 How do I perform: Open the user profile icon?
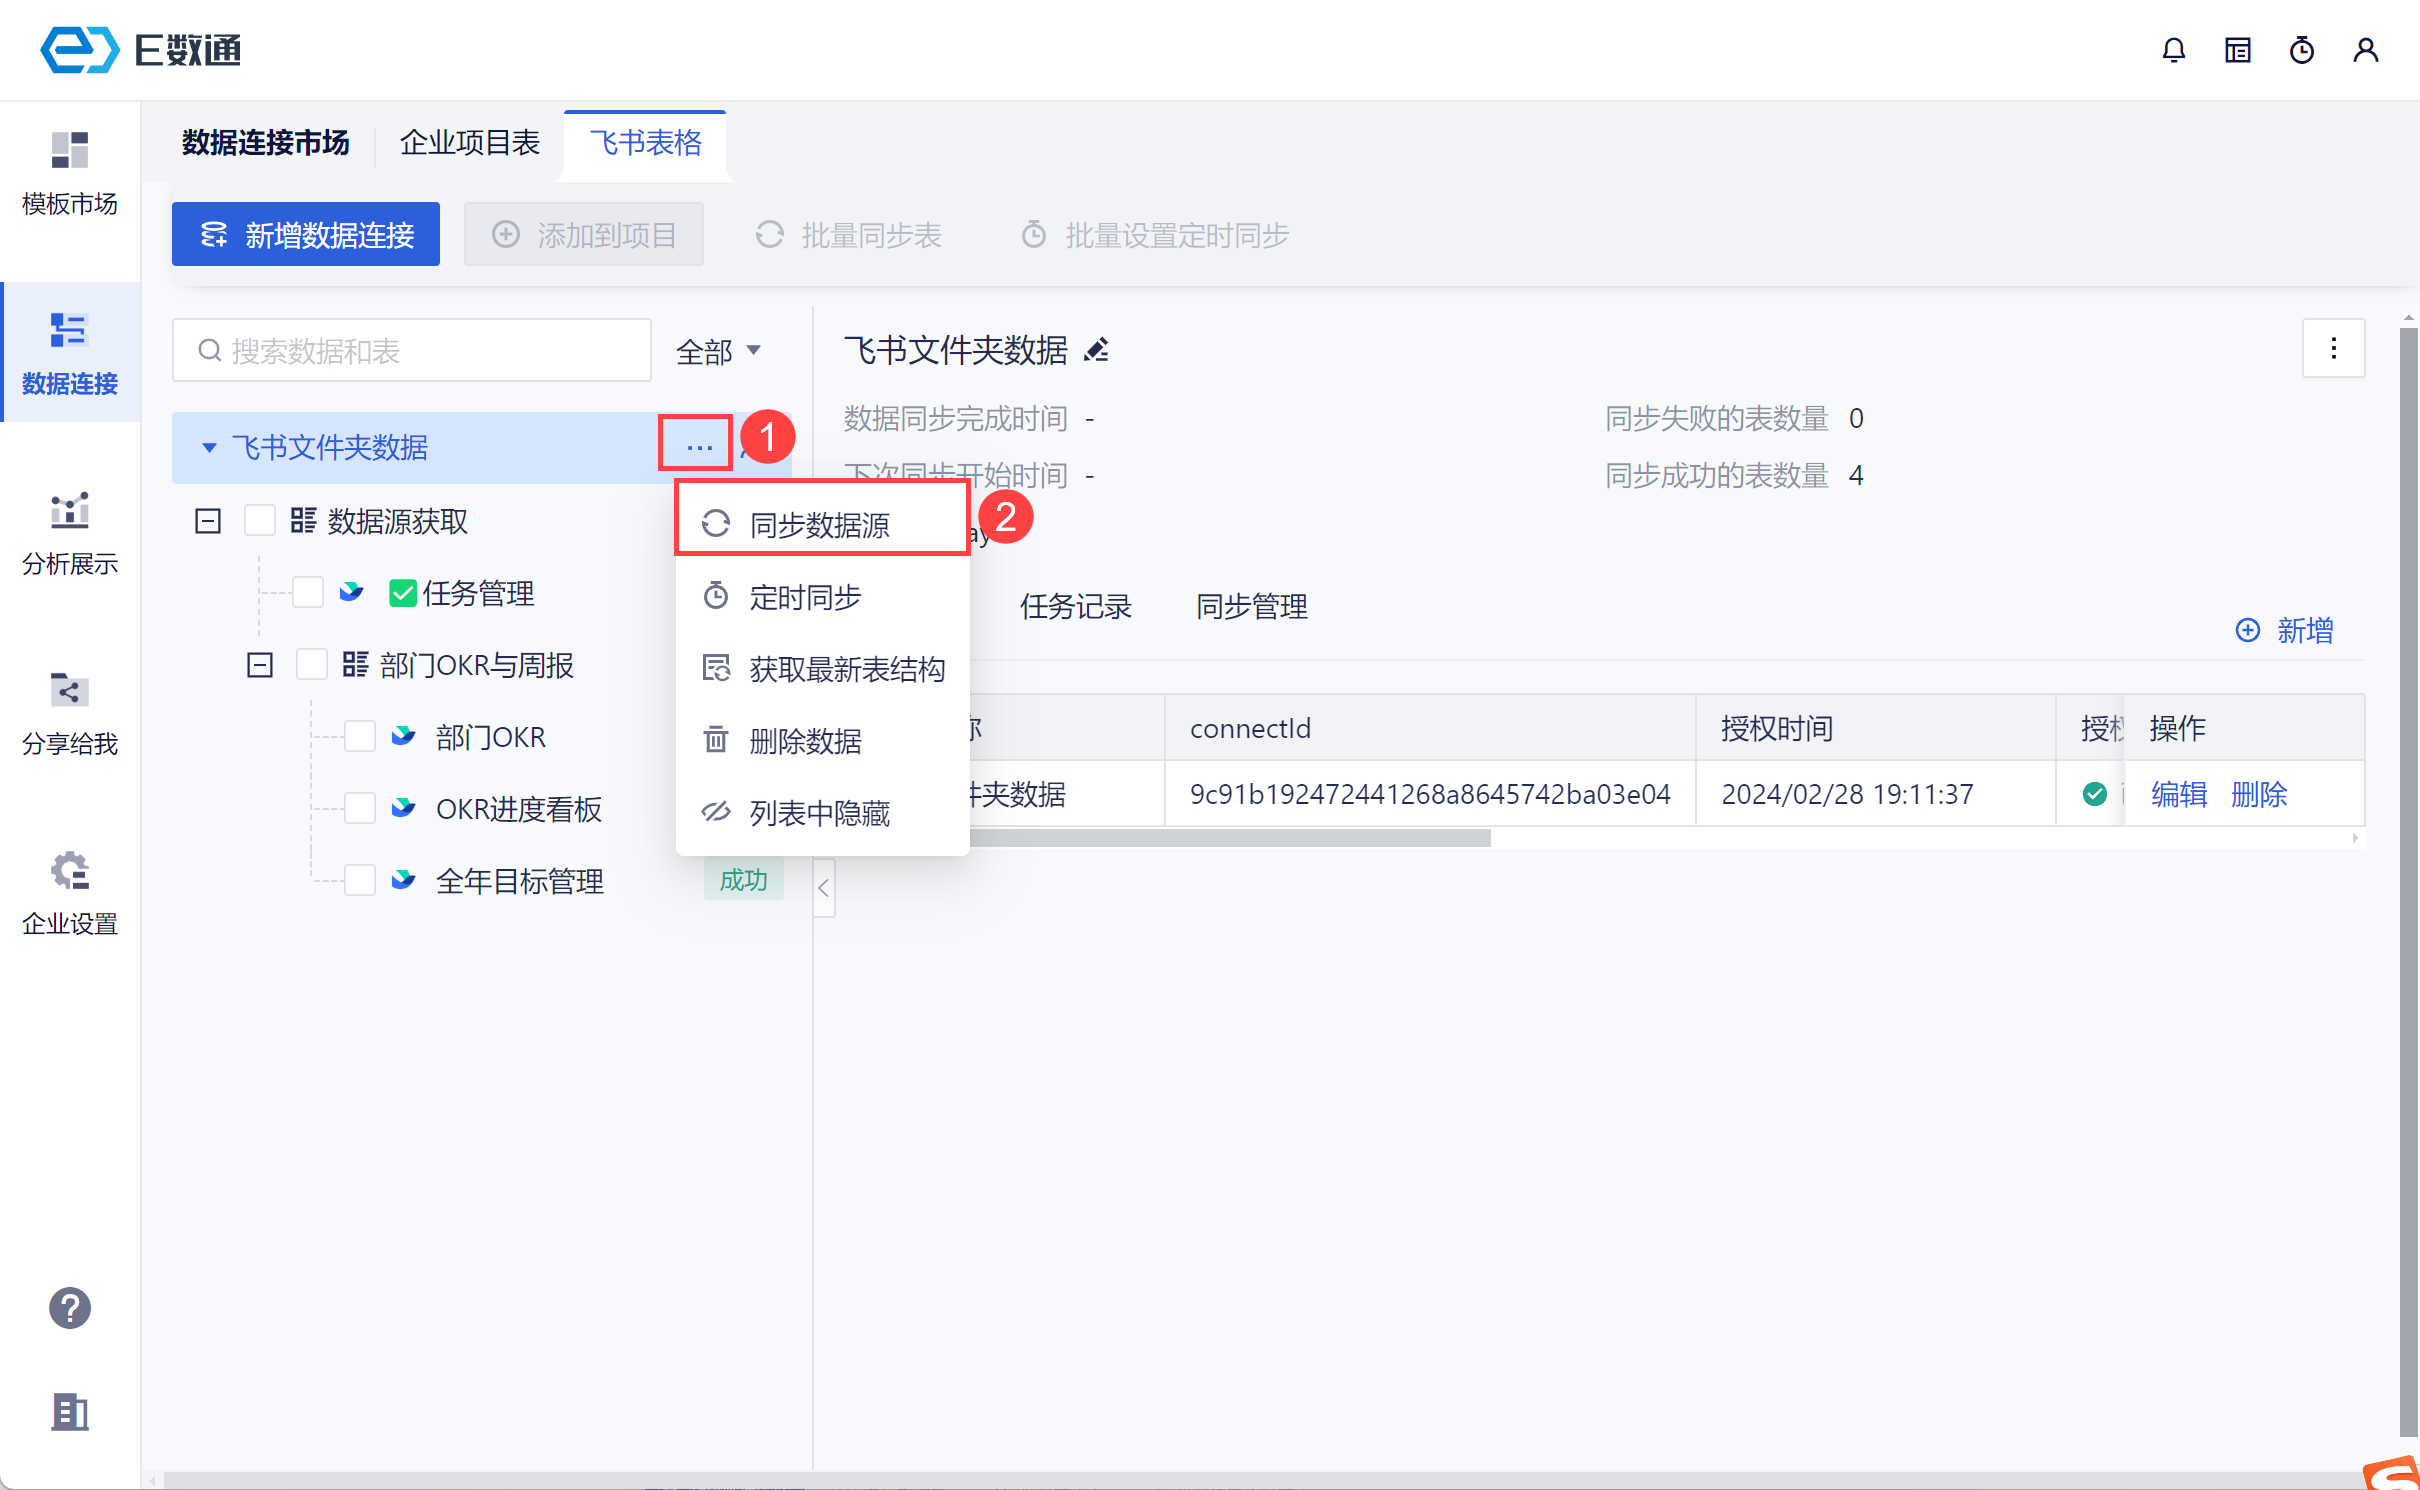point(2365,50)
